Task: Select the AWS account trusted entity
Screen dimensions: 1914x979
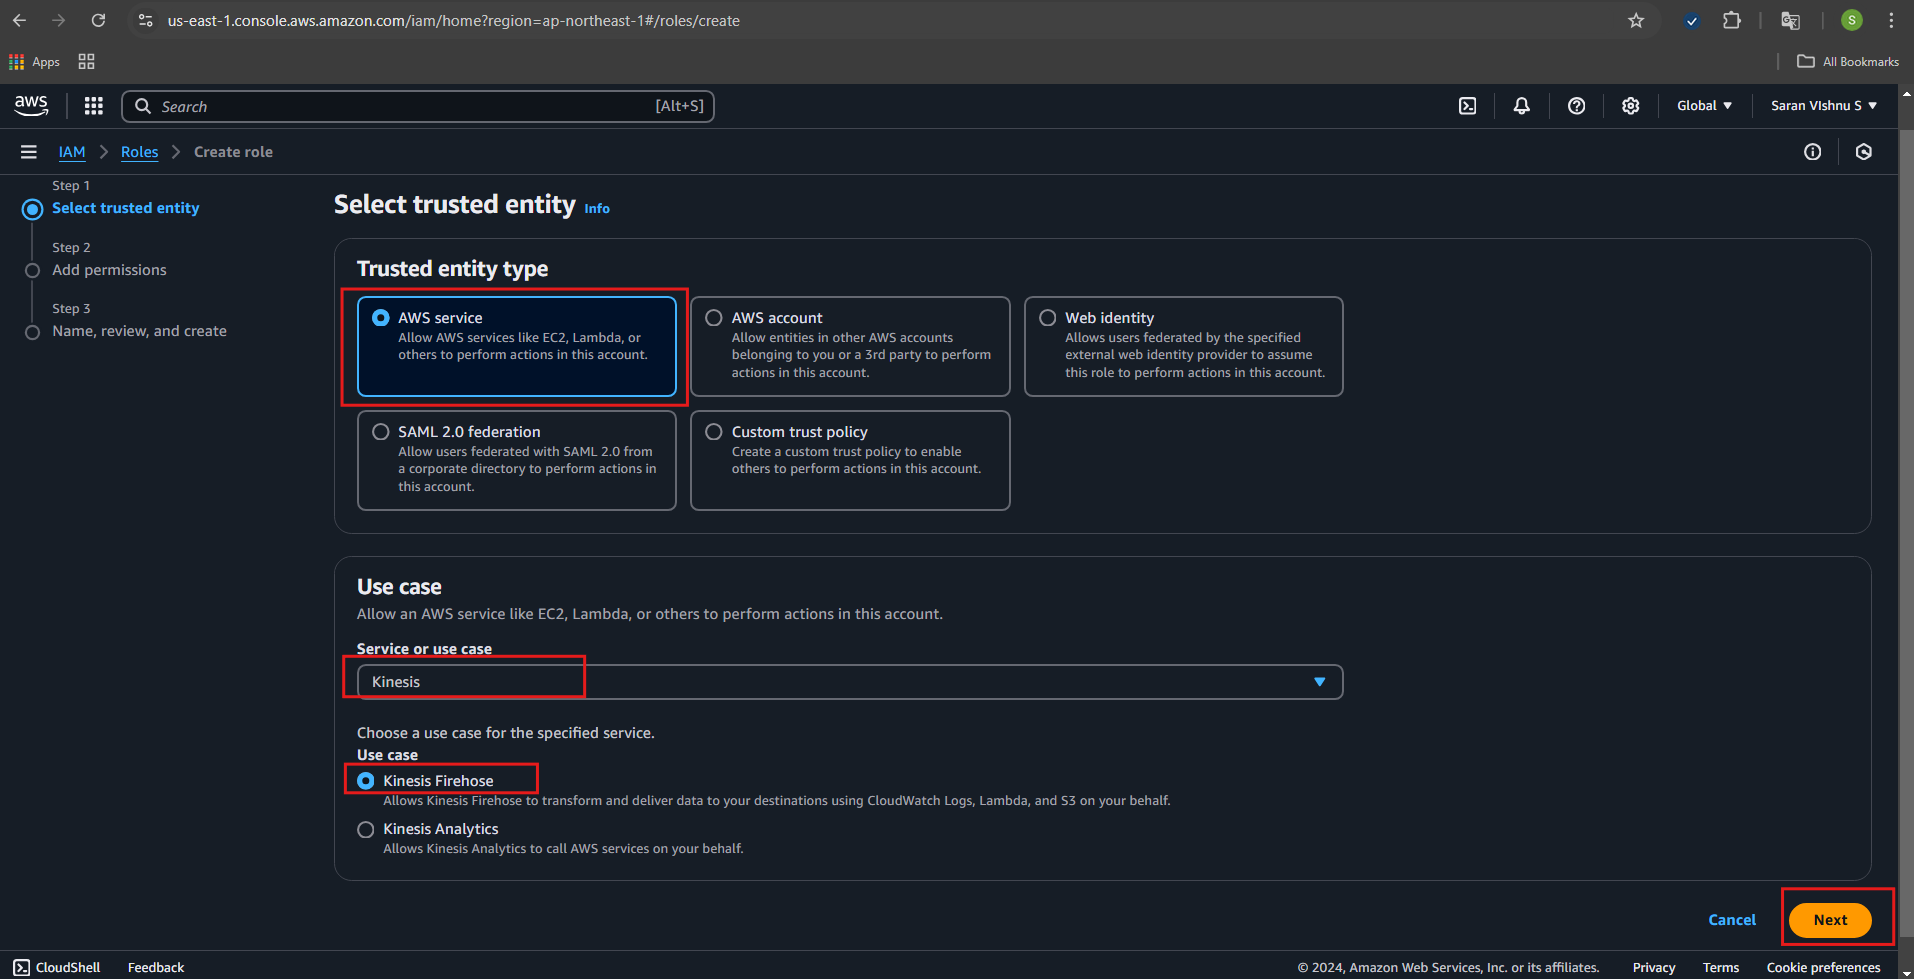Action: tap(714, 318)
